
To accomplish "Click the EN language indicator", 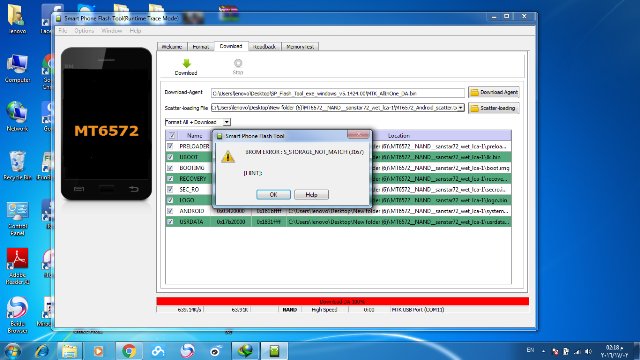I will [x=530, y=350].
